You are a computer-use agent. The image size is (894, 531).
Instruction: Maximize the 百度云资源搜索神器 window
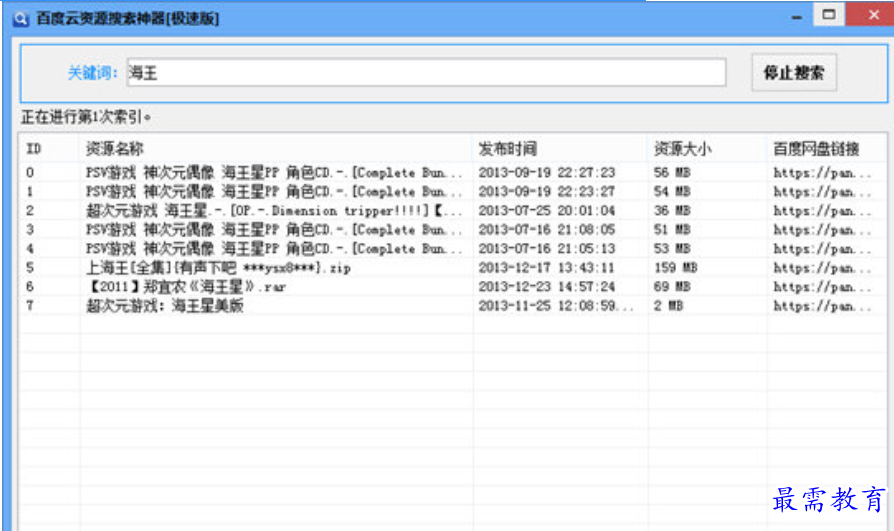[828, 14]
